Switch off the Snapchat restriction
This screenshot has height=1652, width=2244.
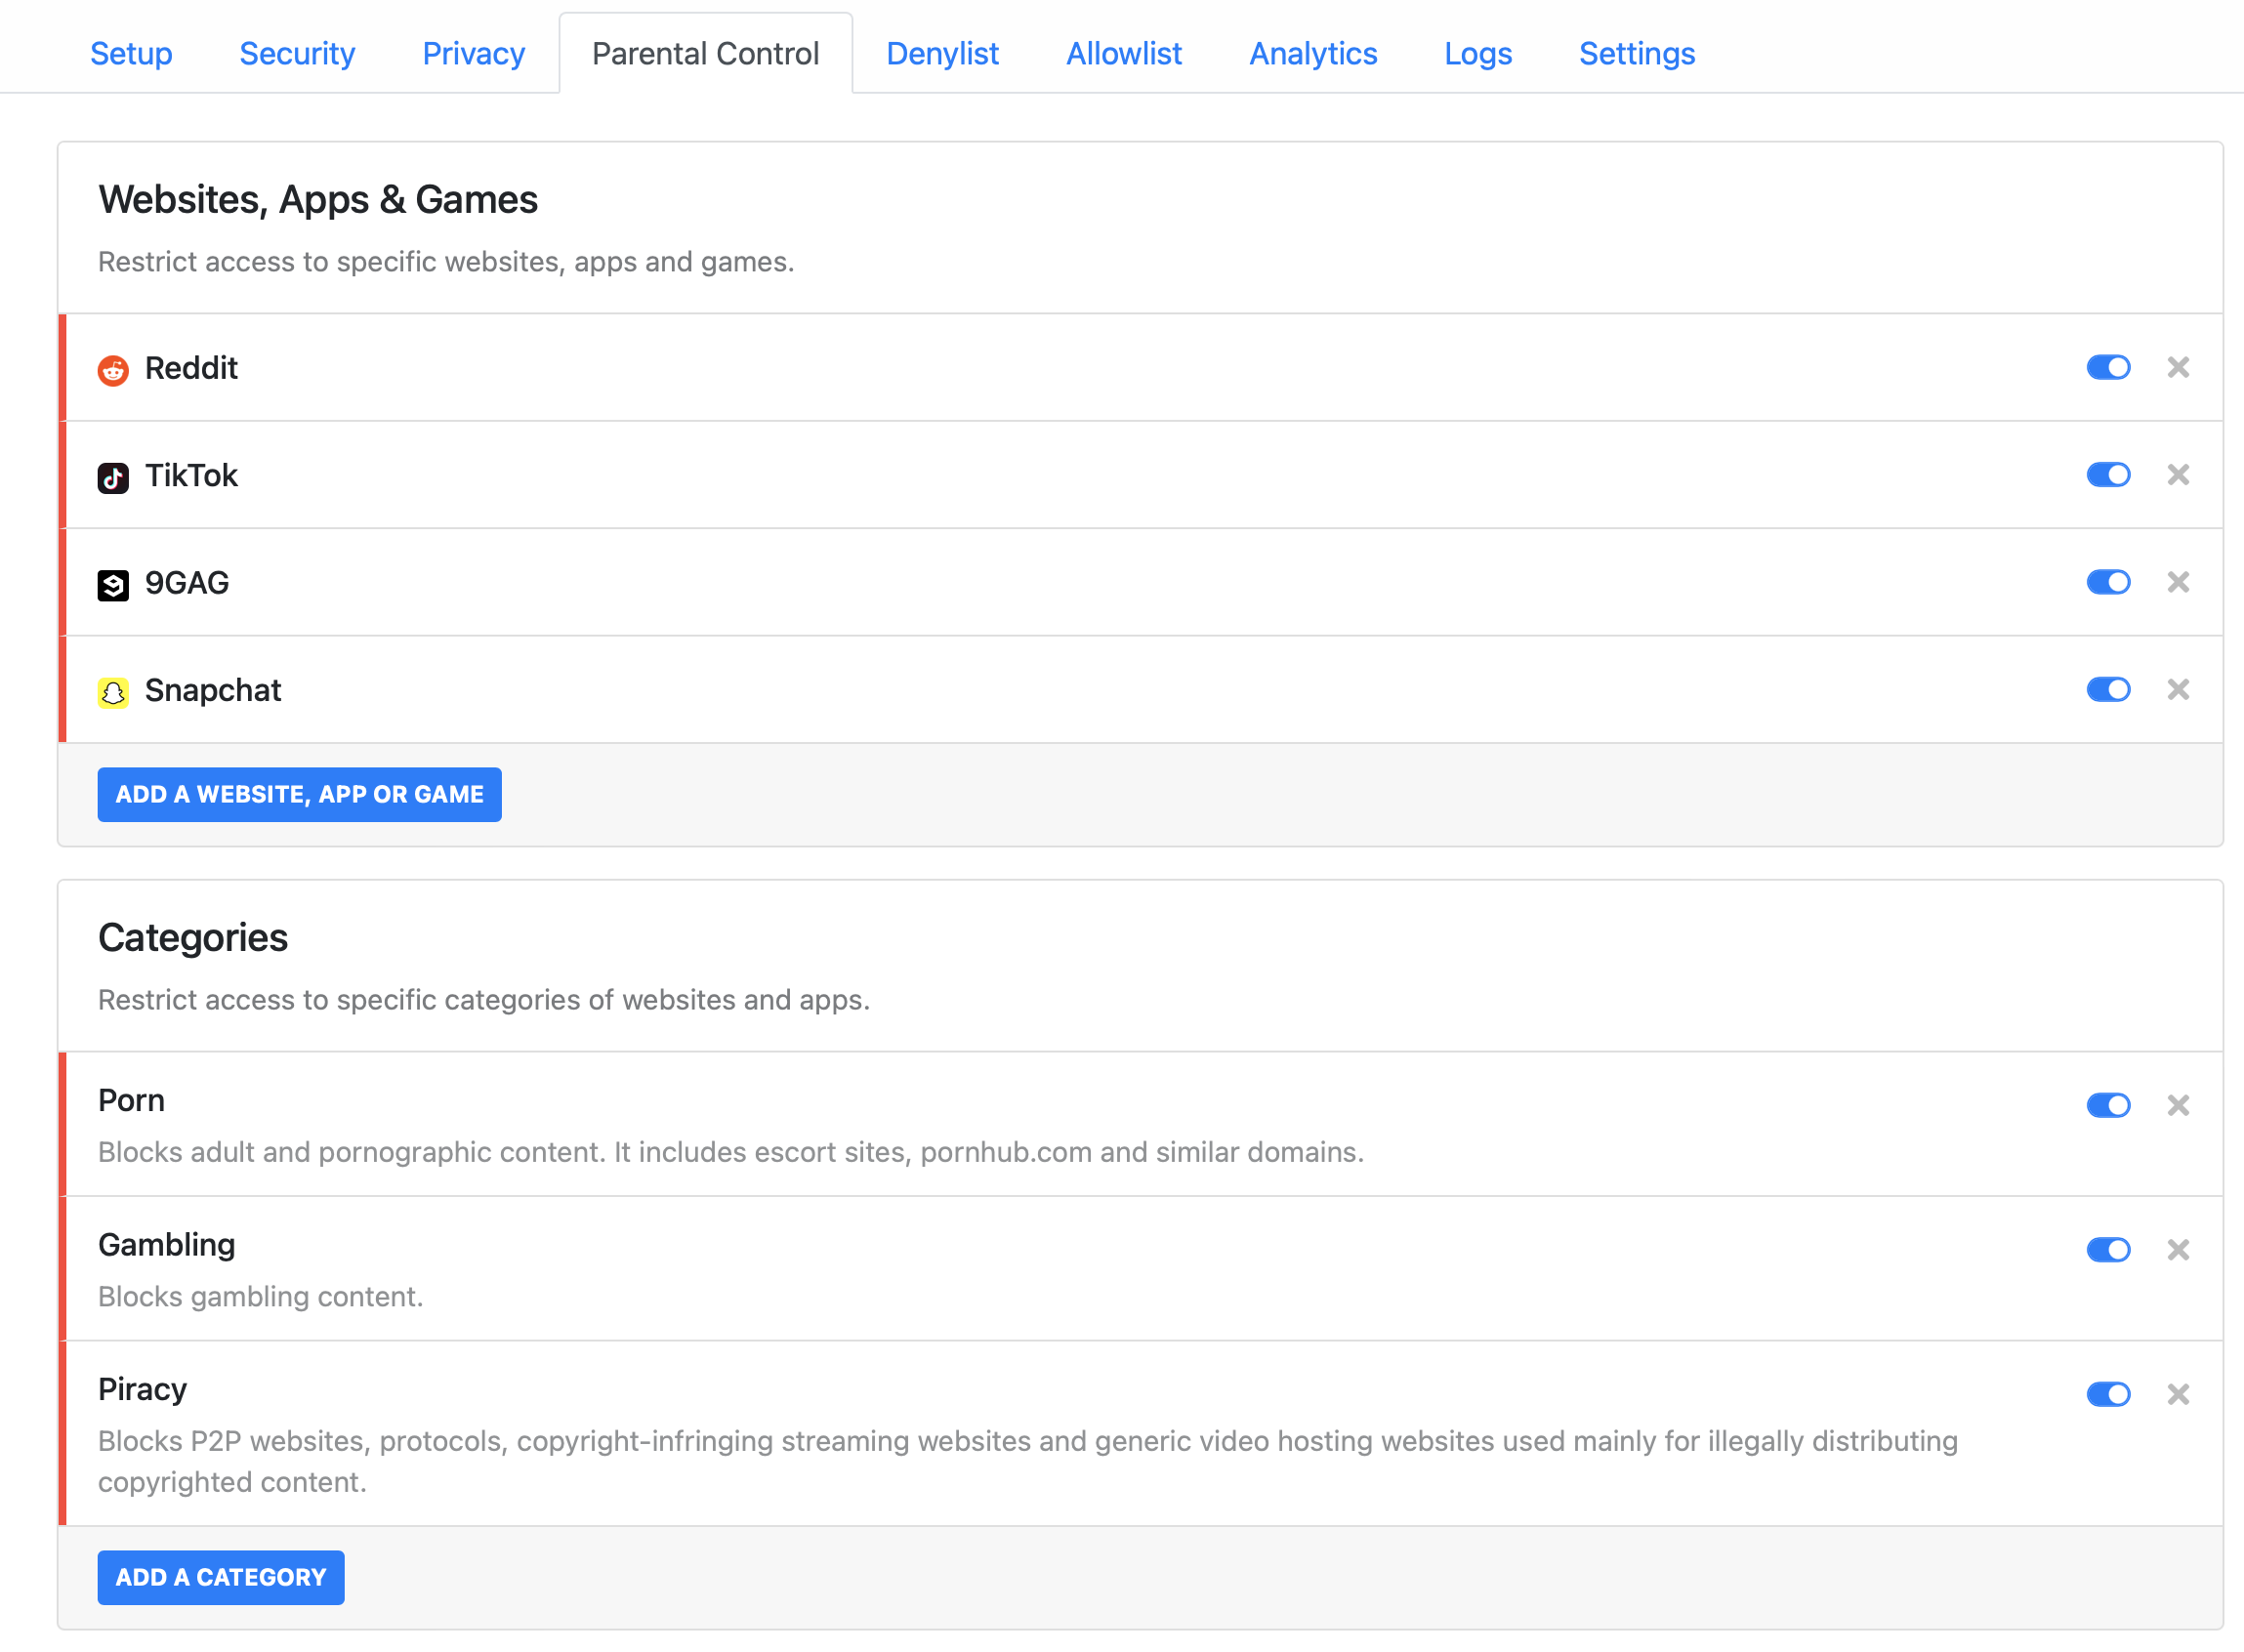coord(2108,689)
